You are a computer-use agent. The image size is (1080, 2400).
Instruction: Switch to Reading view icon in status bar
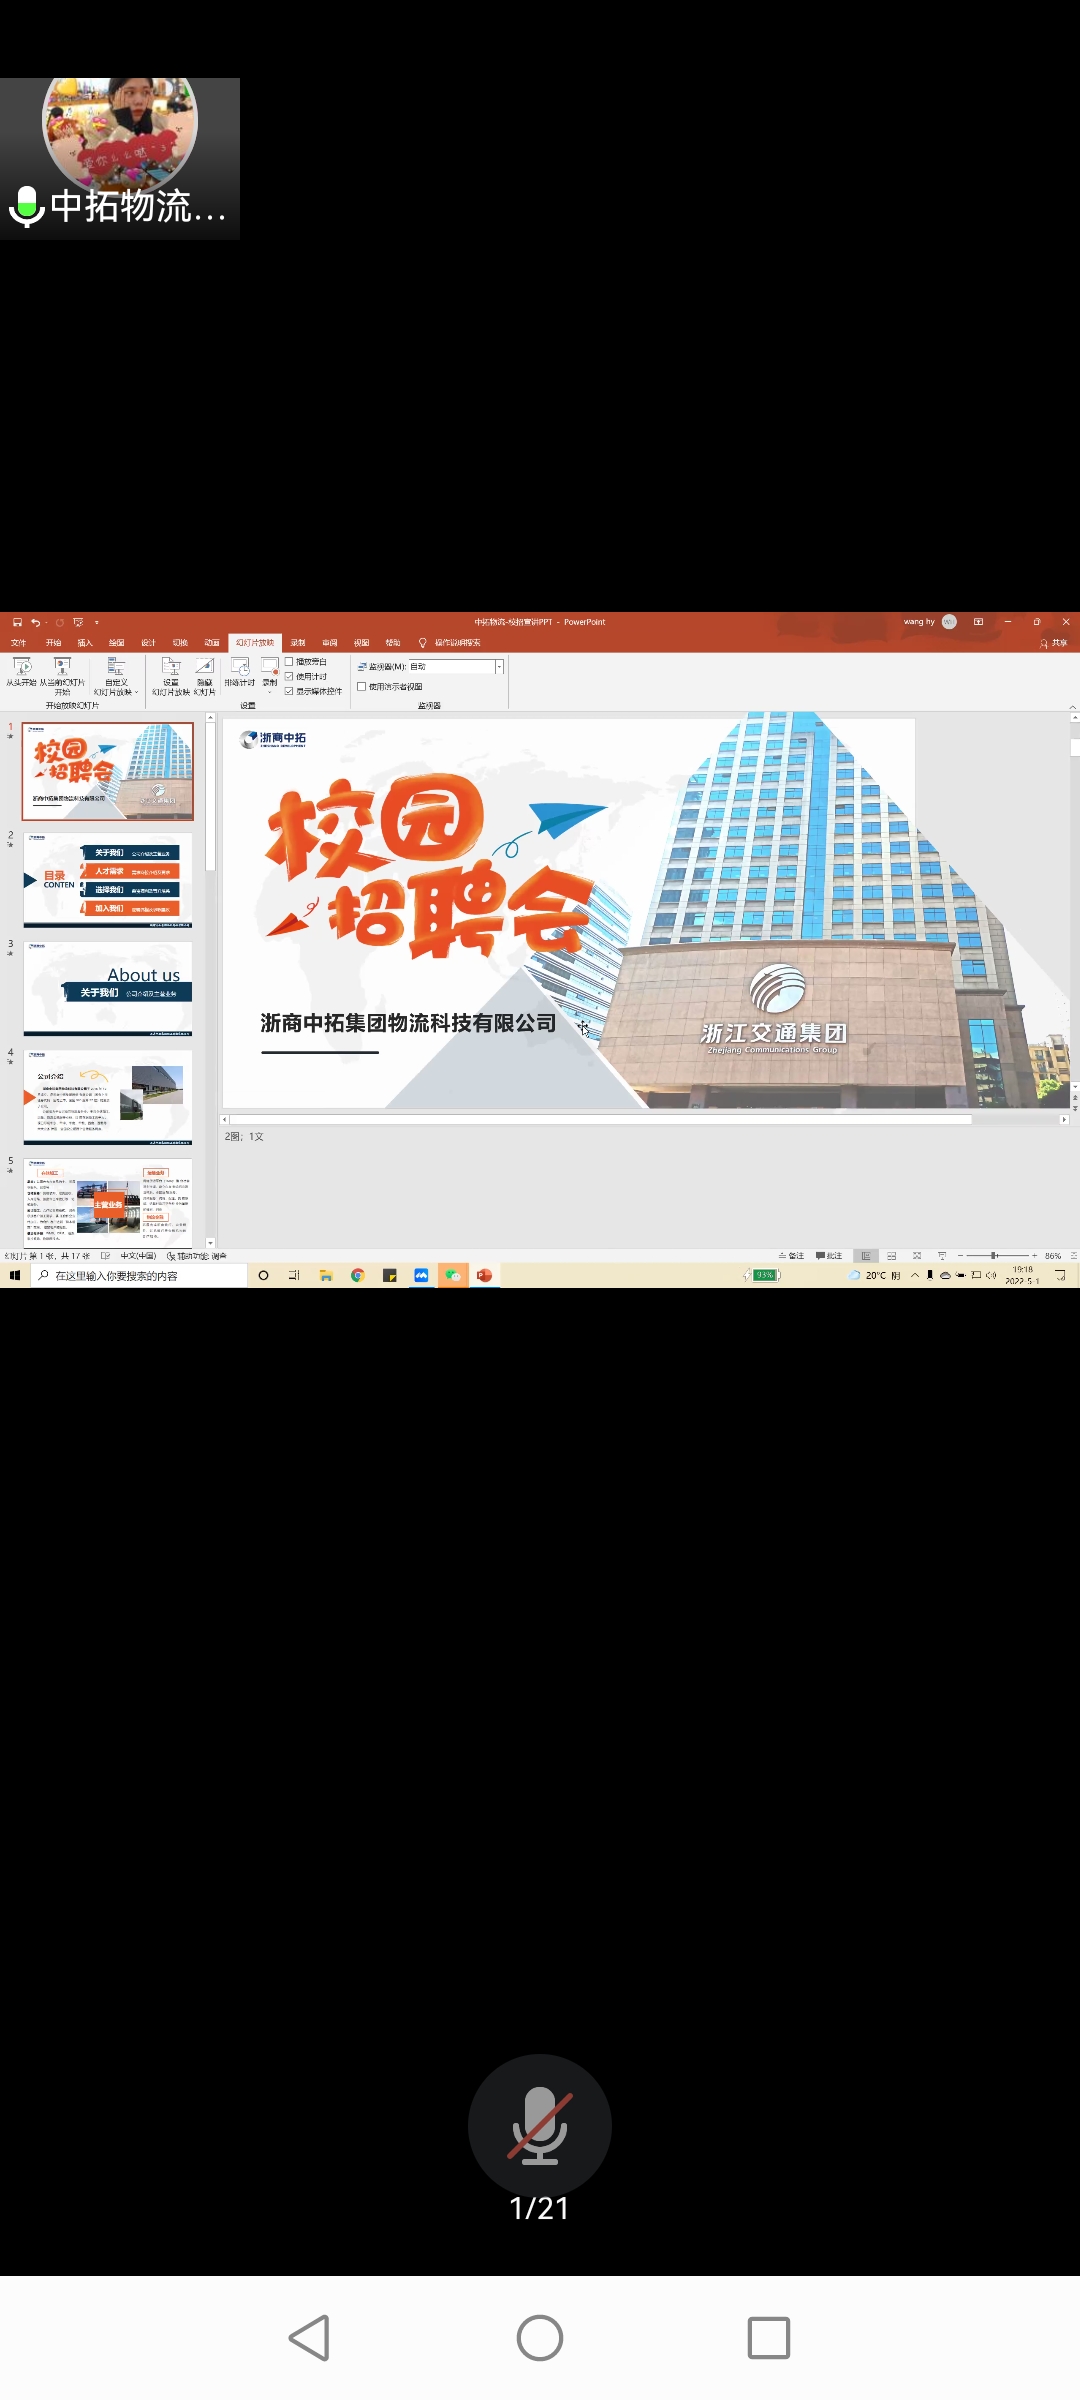pos(917,1256)
